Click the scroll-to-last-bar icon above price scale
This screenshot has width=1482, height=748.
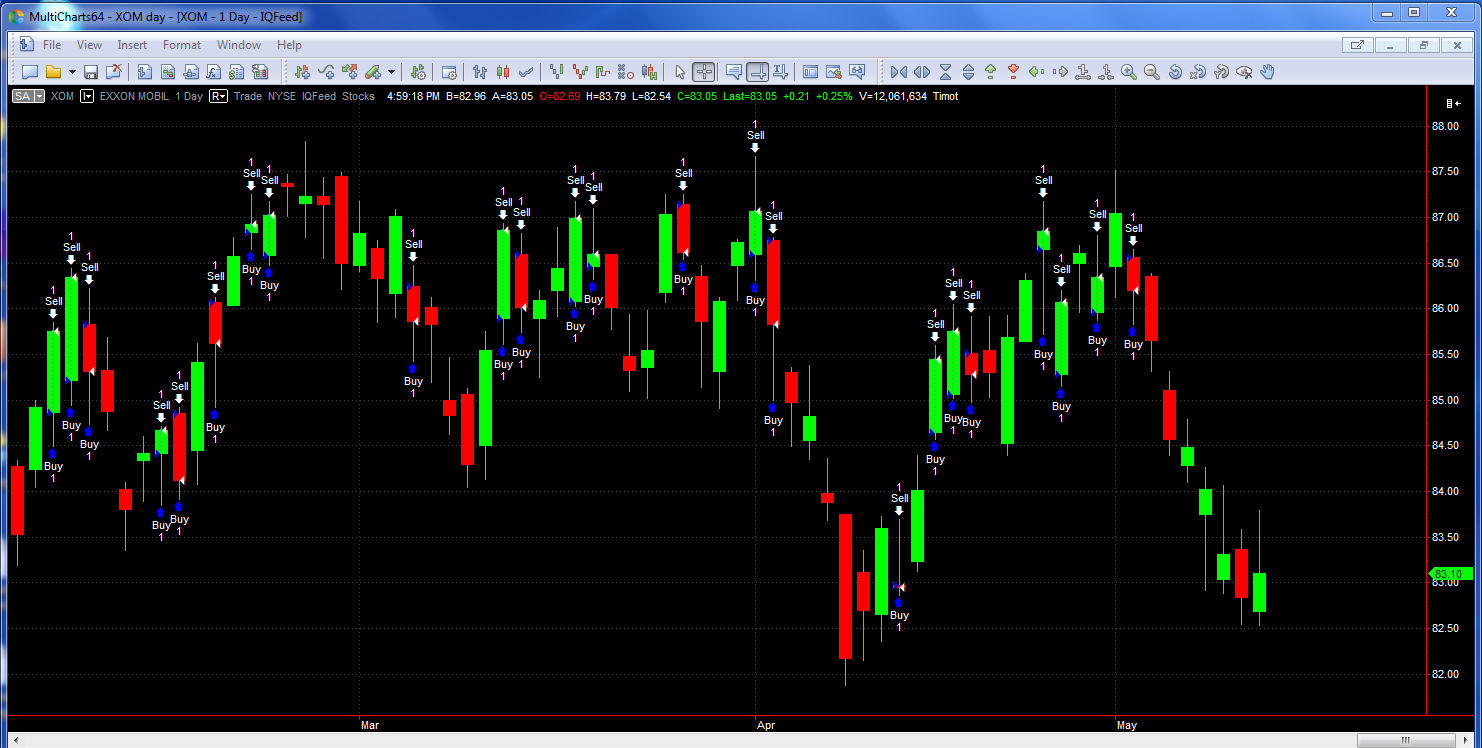click(x=1453, y=103)
